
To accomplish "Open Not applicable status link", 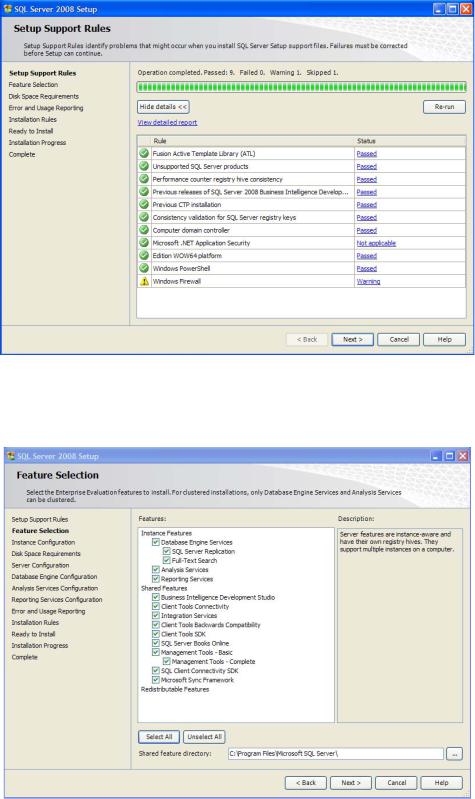I will (376, 243).
